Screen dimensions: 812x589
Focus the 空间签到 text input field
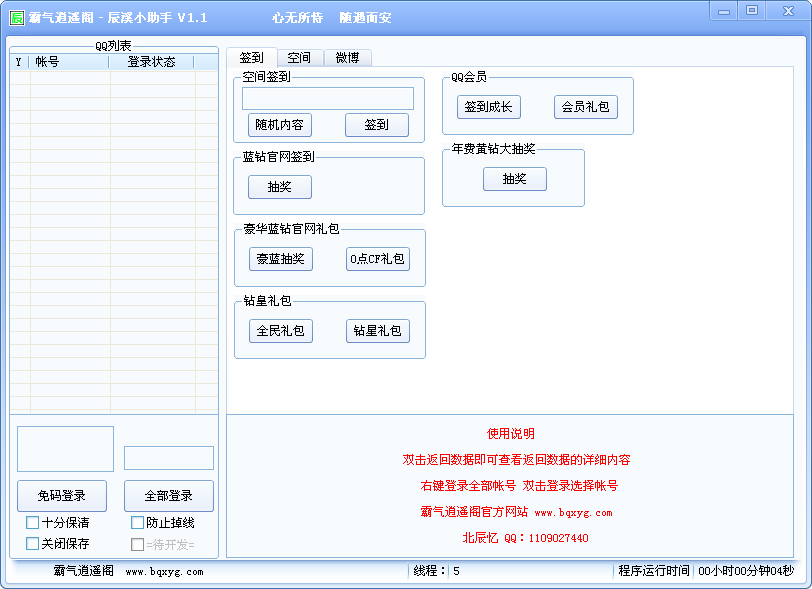click(328, 98)
